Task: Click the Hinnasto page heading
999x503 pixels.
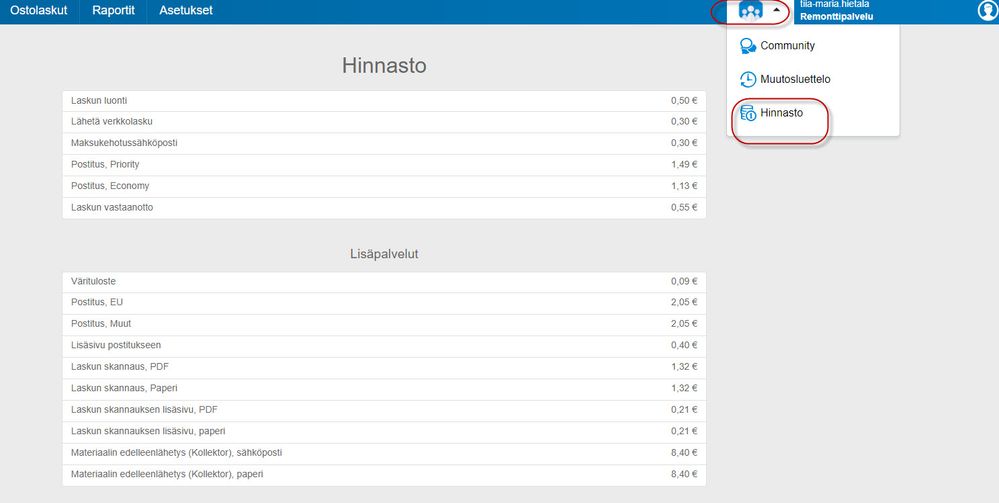Action: (x=384, y=66)
